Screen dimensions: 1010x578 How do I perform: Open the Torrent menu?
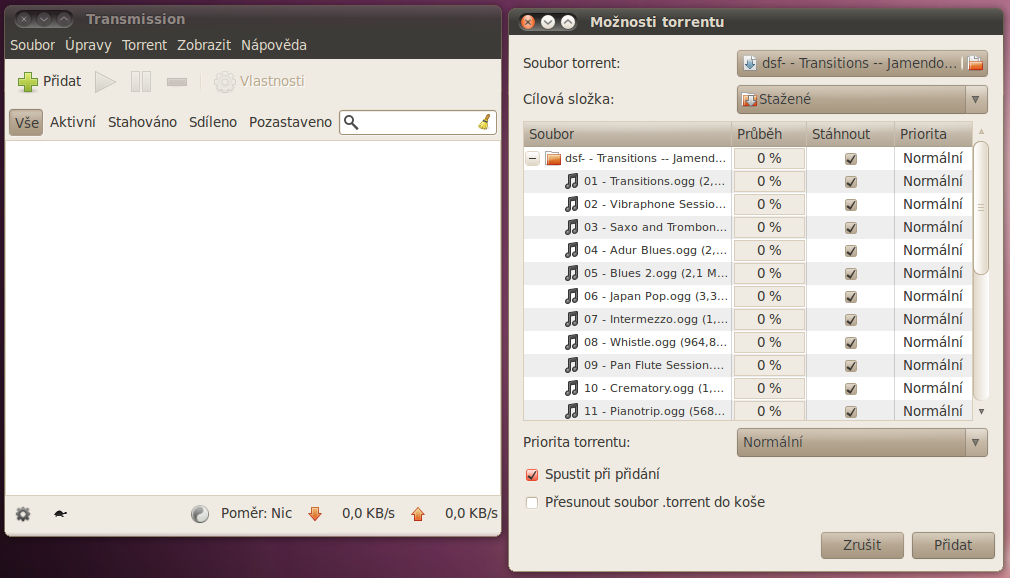click(144, 45)
